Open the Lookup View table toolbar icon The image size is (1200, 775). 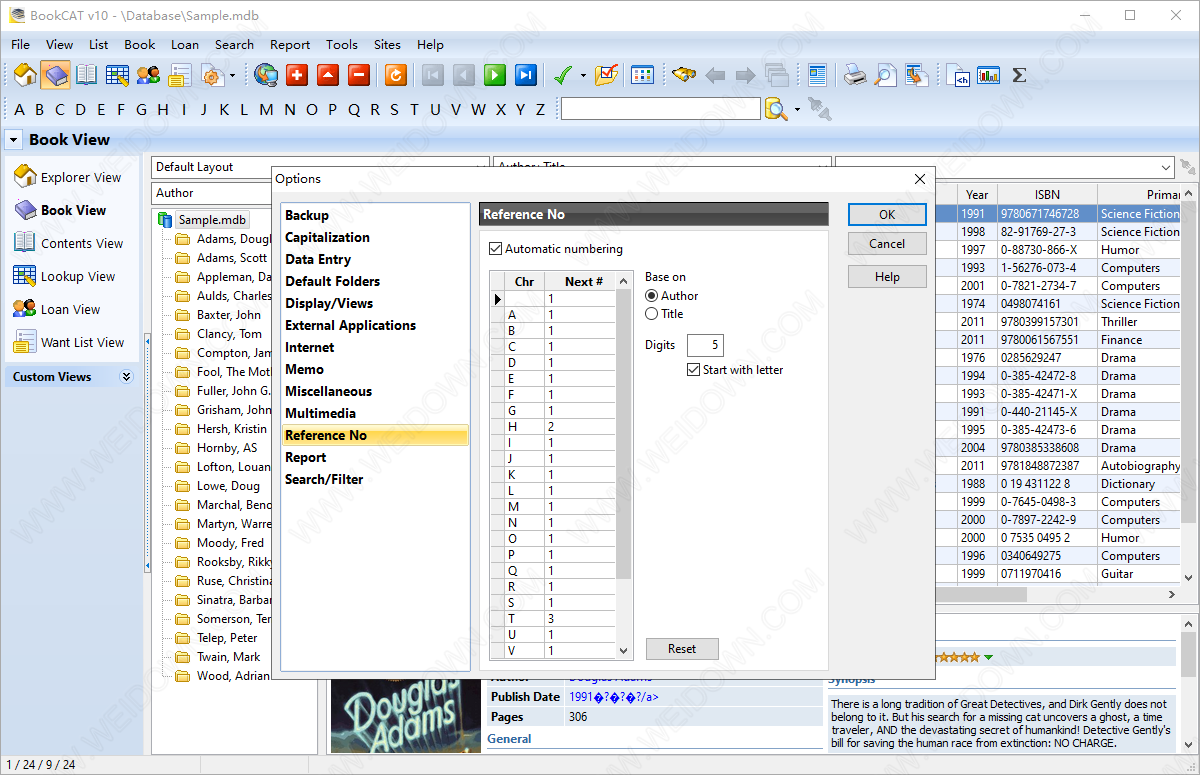pyautogui.click(x=117, y=75)
